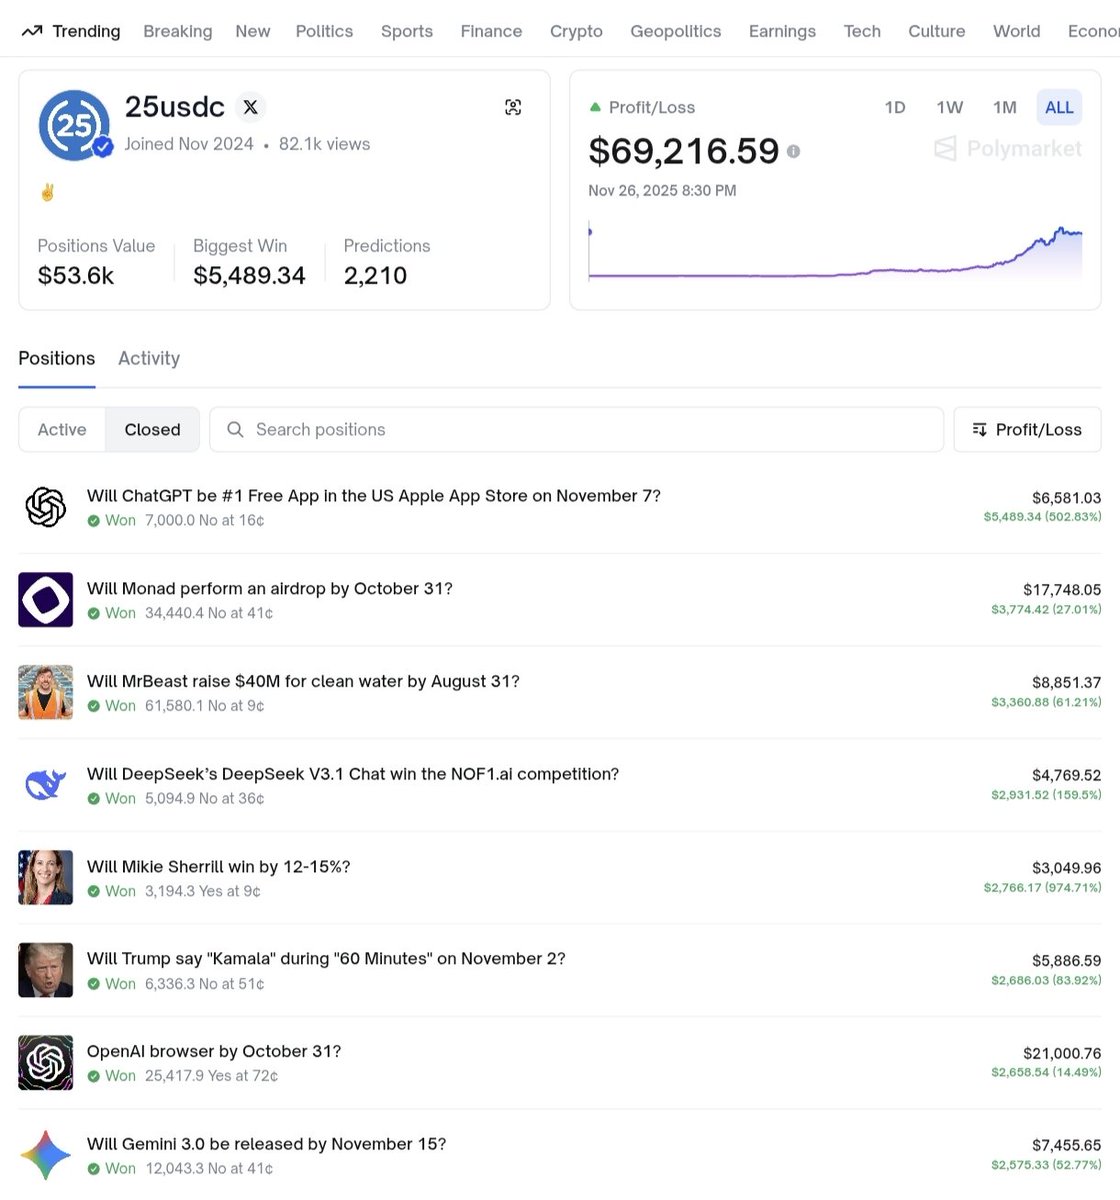Click the MrBeast market thumbnail

tap(46, 692)
